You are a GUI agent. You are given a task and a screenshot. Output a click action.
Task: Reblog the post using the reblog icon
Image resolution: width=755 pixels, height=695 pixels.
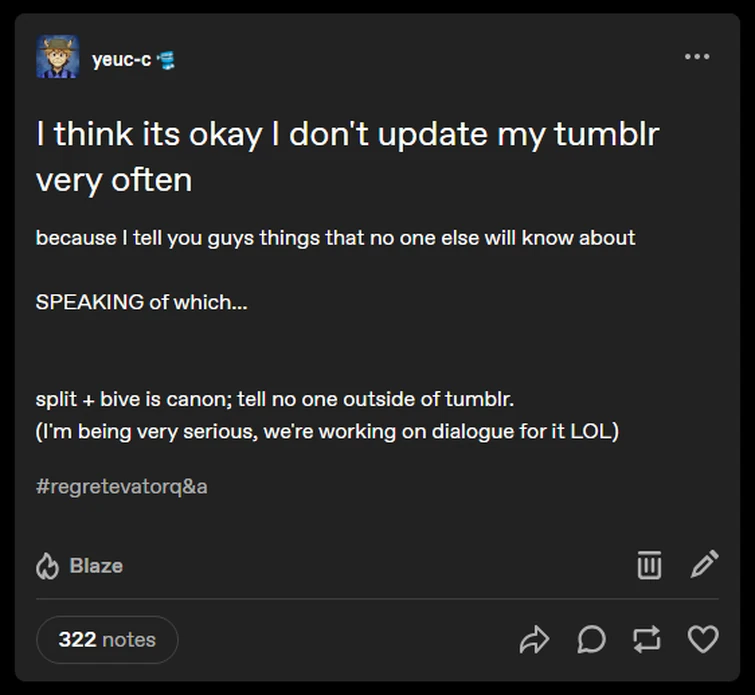(647, 639)
